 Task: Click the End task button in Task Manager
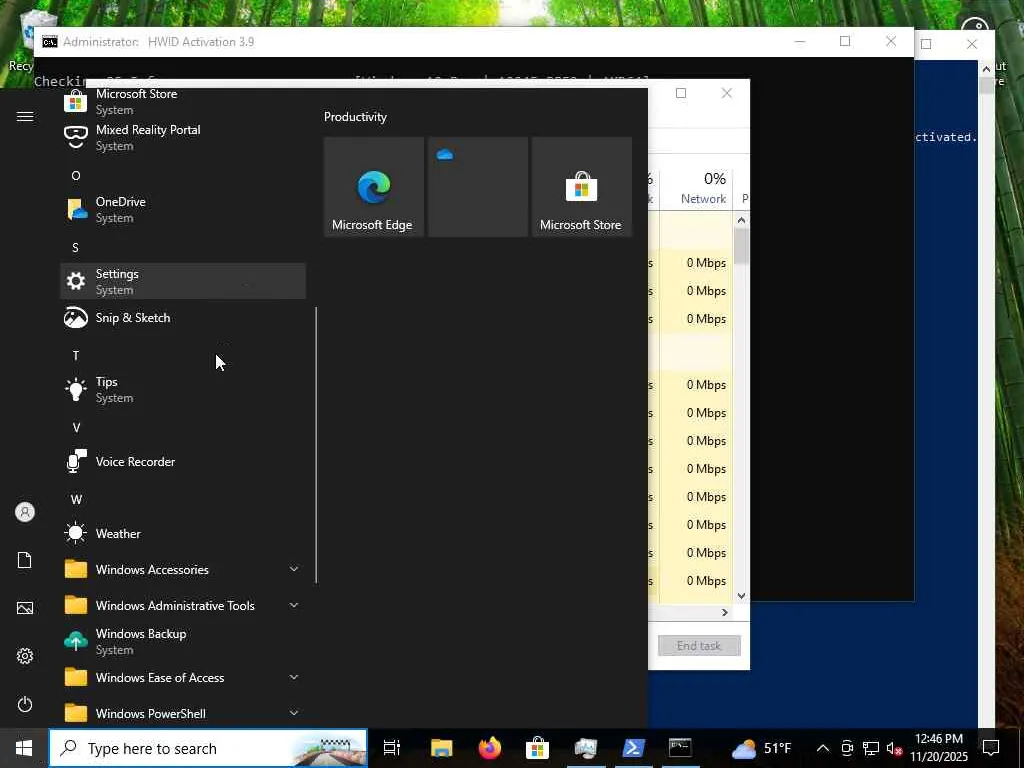pos(699,645)
